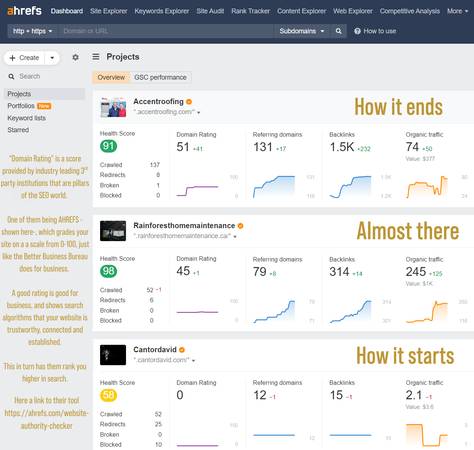Open Keyword lists in sidebar
This screenshot has height=450, width=474.
[27, 118]
